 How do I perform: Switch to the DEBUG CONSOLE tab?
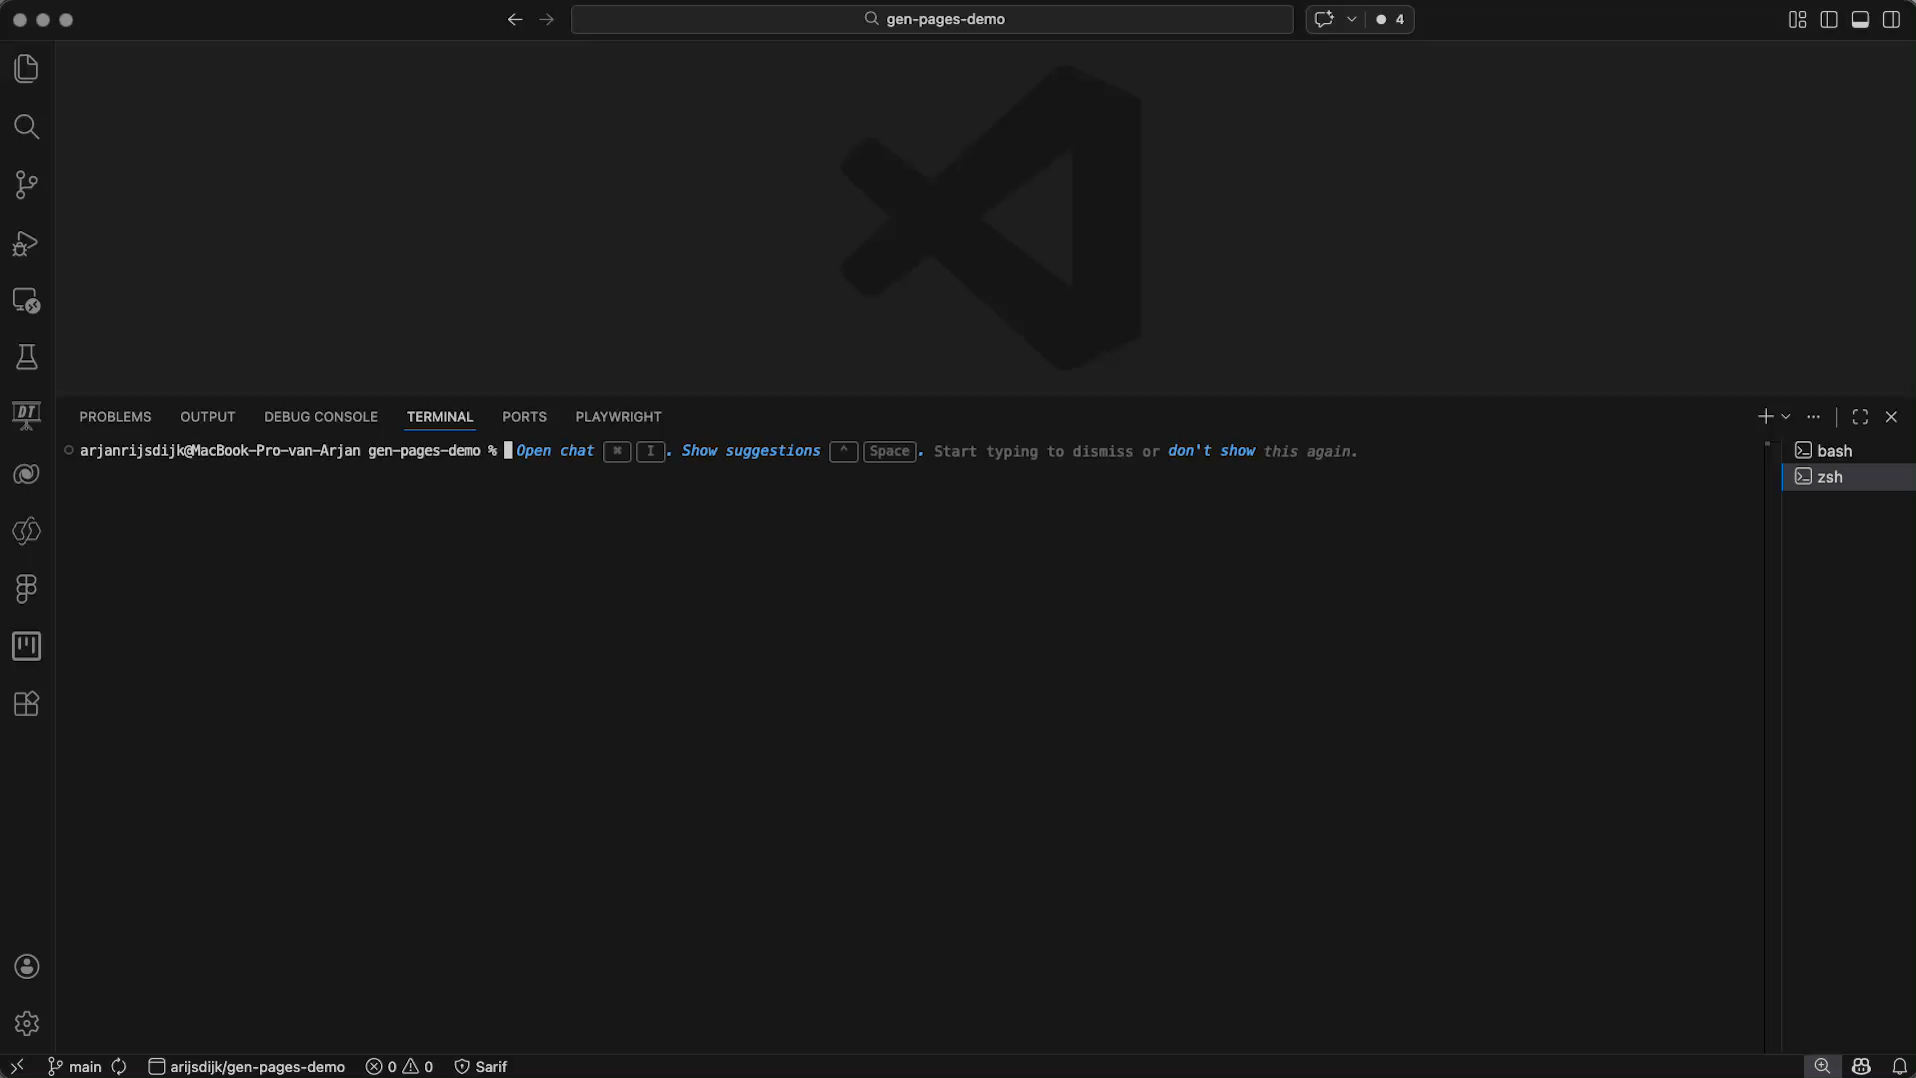point(320,417)
